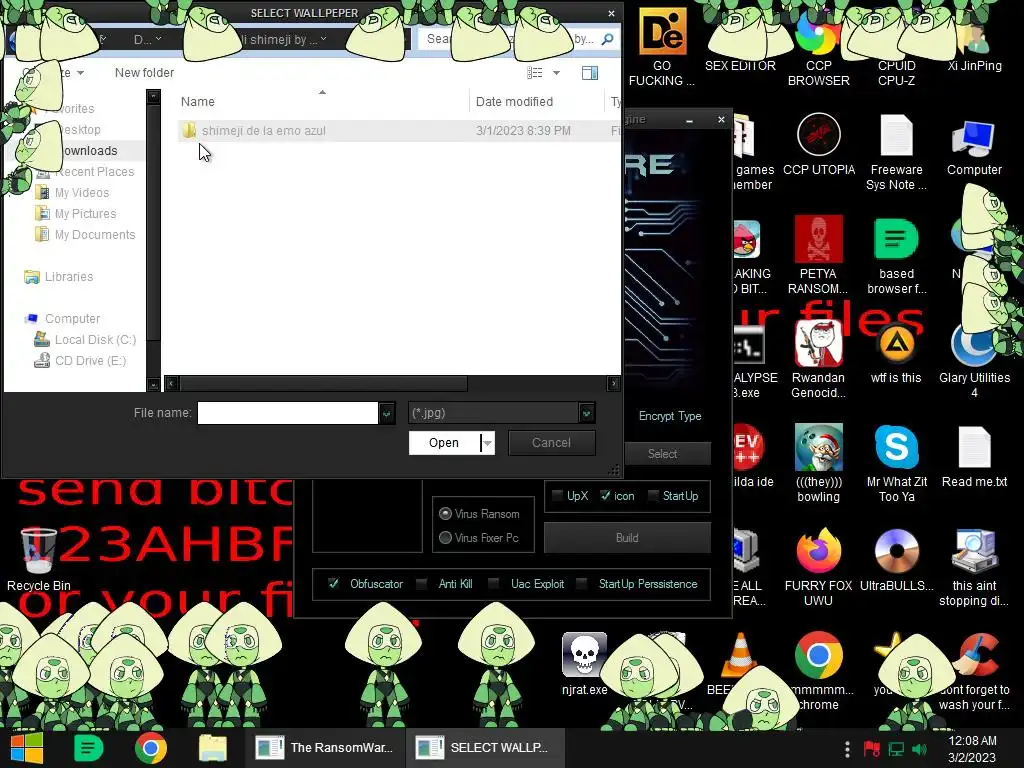Open the PETYA RANSOM skull icon
Viewport: 1024px width, 768px height.
click(x=818, y=239)
